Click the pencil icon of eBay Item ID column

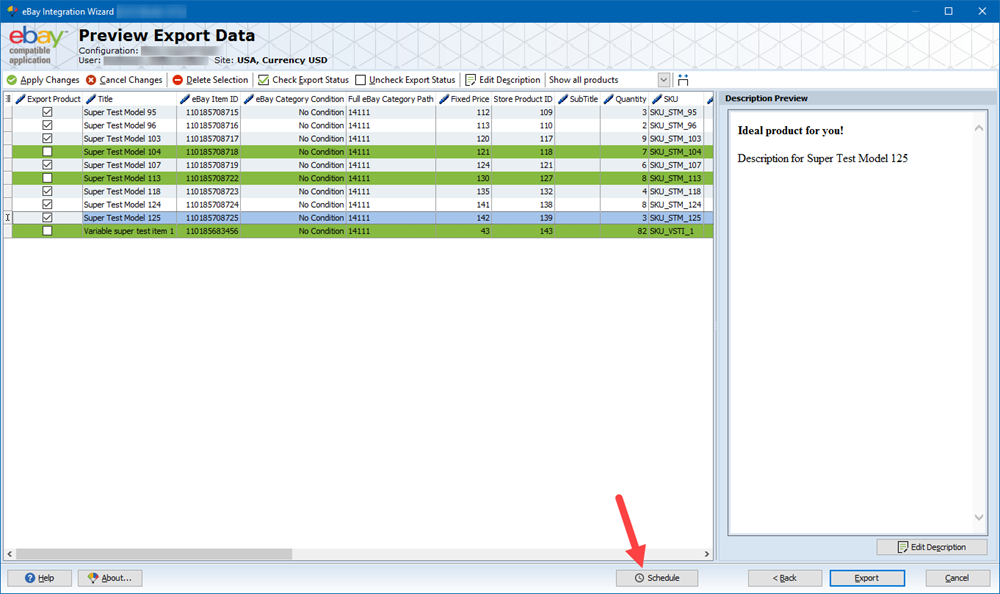coord(185,99)
